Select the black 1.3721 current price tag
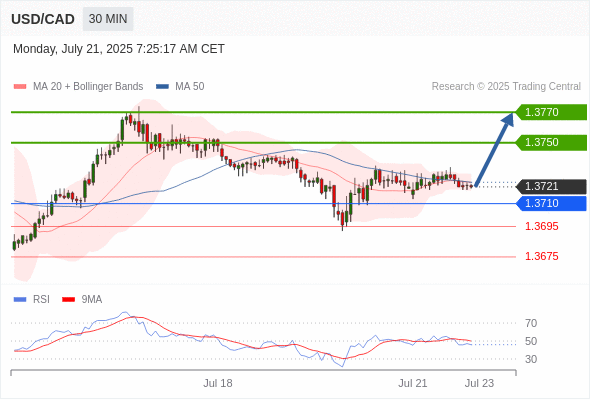The height and width of the screenshot is (400, 590). point(551,186)
